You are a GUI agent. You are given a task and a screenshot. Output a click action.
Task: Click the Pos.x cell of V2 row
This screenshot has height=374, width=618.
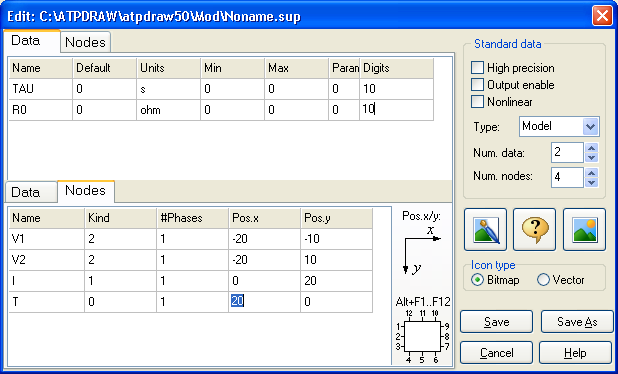tap(264, 259)
